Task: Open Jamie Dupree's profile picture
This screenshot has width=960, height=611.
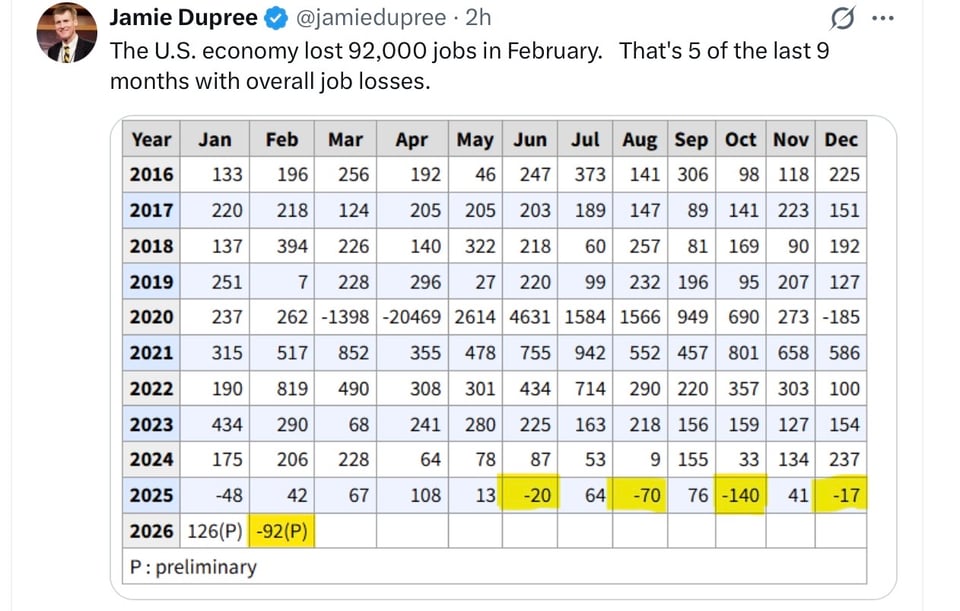Action: coord(67,33)
